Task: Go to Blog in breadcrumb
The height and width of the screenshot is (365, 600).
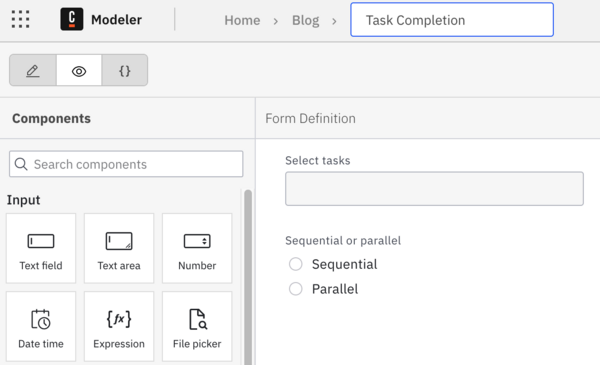Action: tap(305, 20)
